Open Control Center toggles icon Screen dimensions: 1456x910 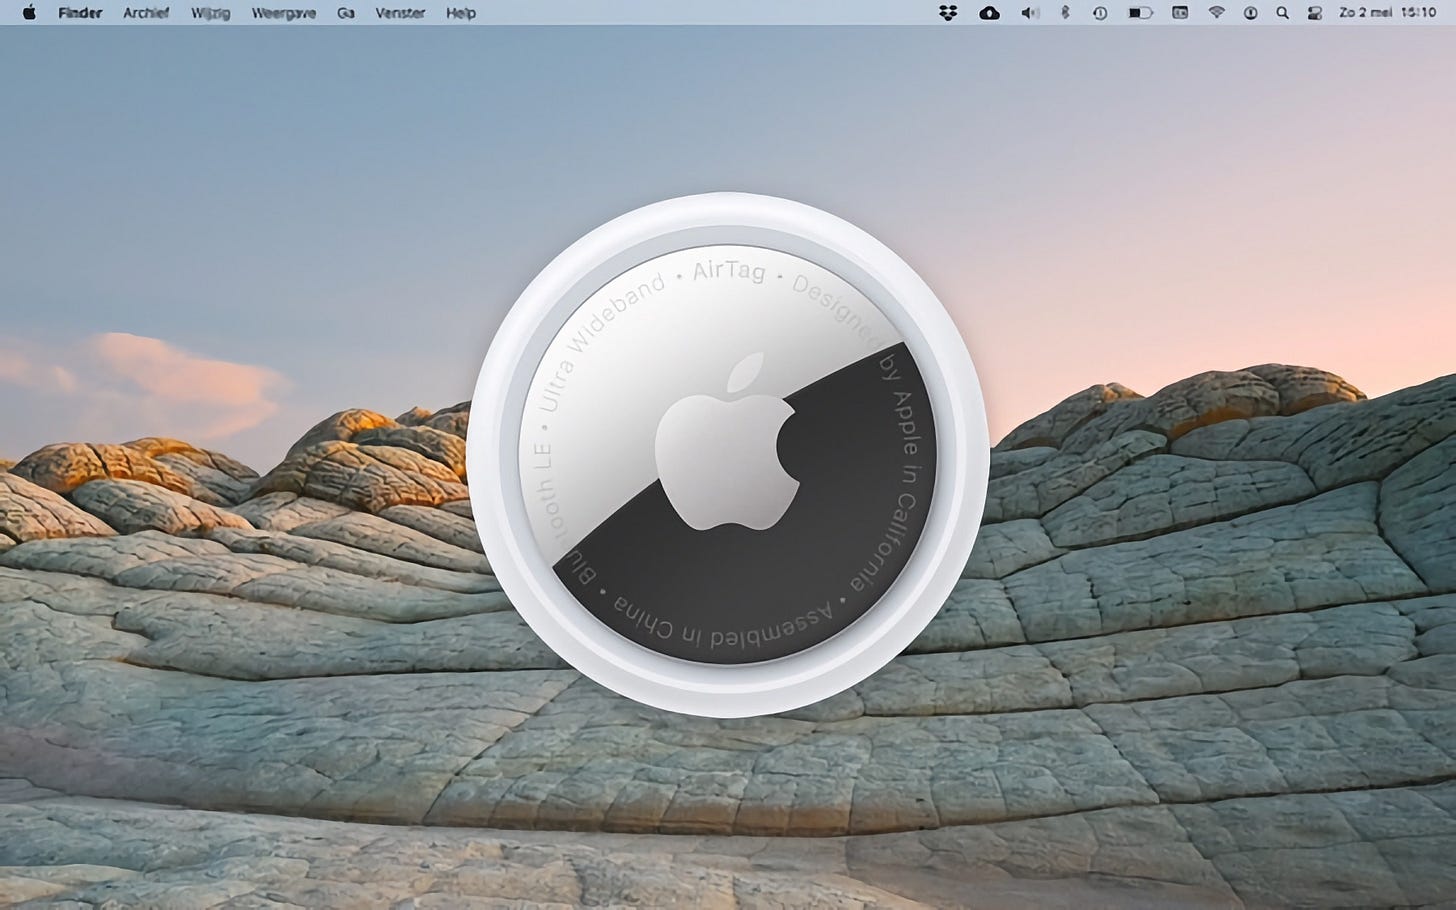(1315, 13)
